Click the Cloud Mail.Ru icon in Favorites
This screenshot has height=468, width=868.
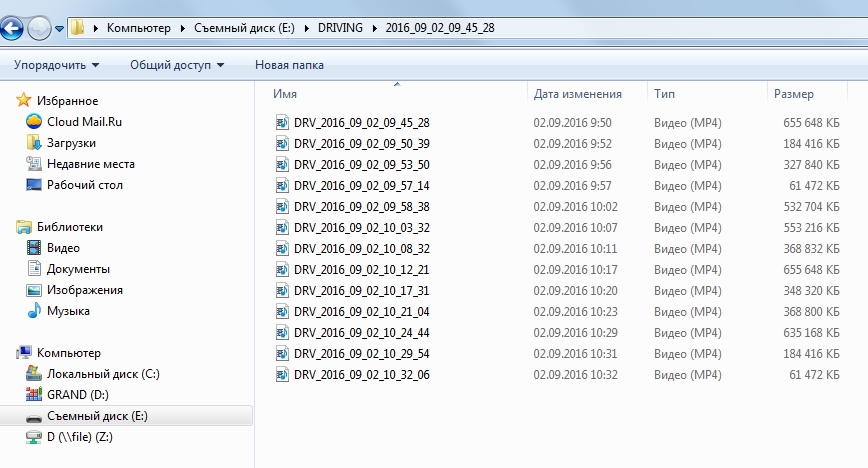coord(34,122)
